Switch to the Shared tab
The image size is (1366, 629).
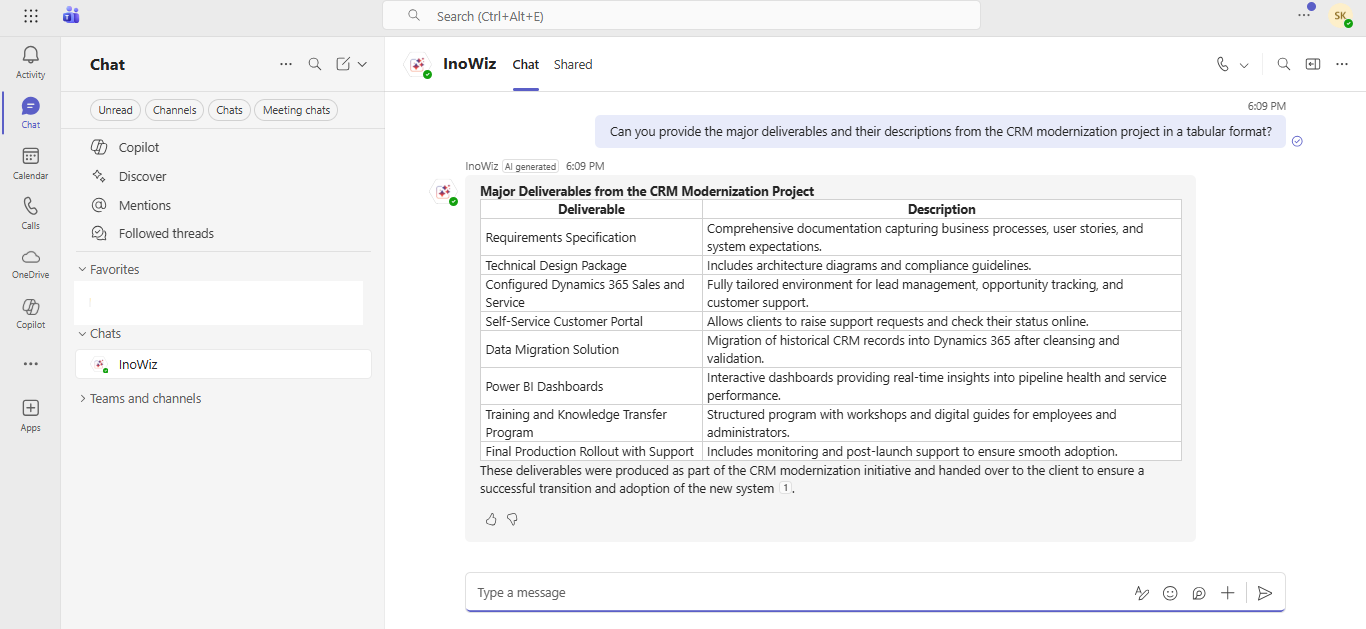point(572,64)
